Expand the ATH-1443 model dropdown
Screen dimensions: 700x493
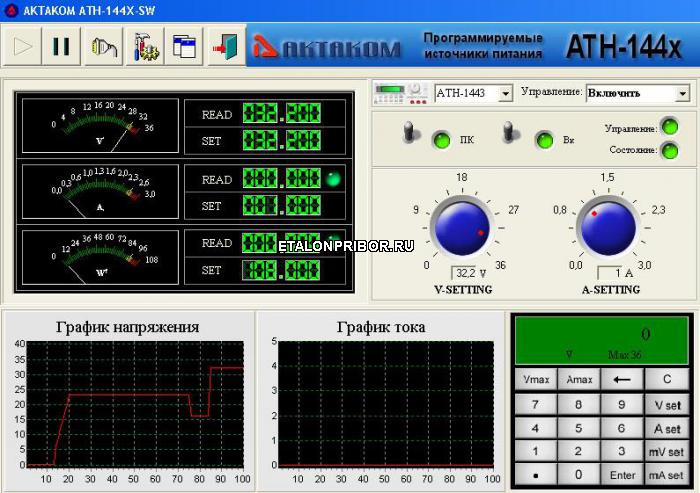pyautogui.click(x=505, y=94)
